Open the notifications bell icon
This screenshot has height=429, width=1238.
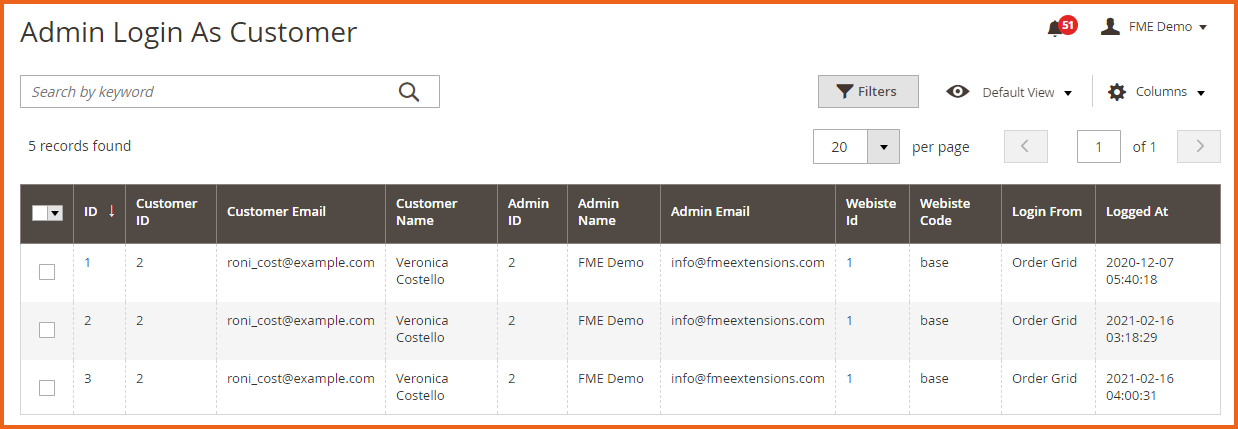tap(1055, 28)
